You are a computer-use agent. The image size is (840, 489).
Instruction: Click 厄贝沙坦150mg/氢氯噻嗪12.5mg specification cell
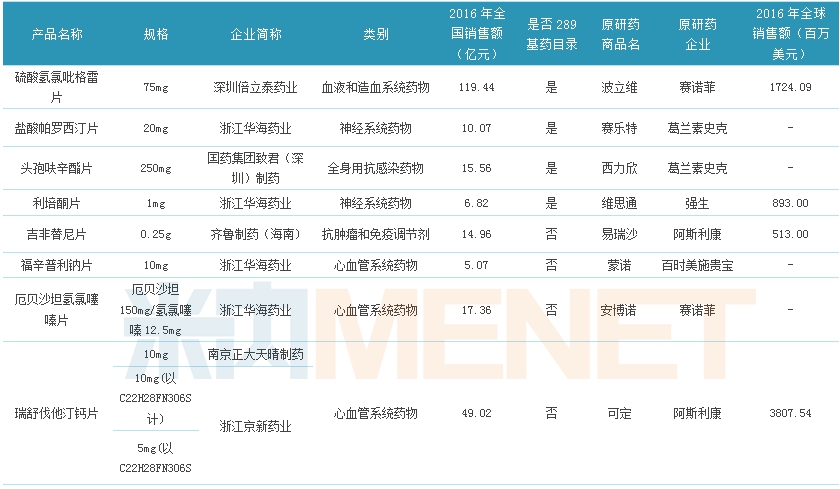point(156,310)
